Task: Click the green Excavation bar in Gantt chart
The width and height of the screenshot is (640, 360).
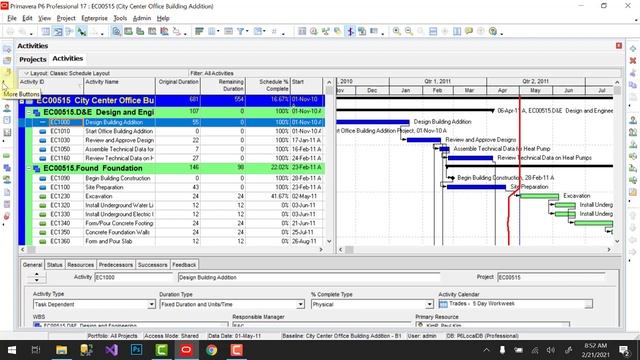Action: [x=539, y=196]
